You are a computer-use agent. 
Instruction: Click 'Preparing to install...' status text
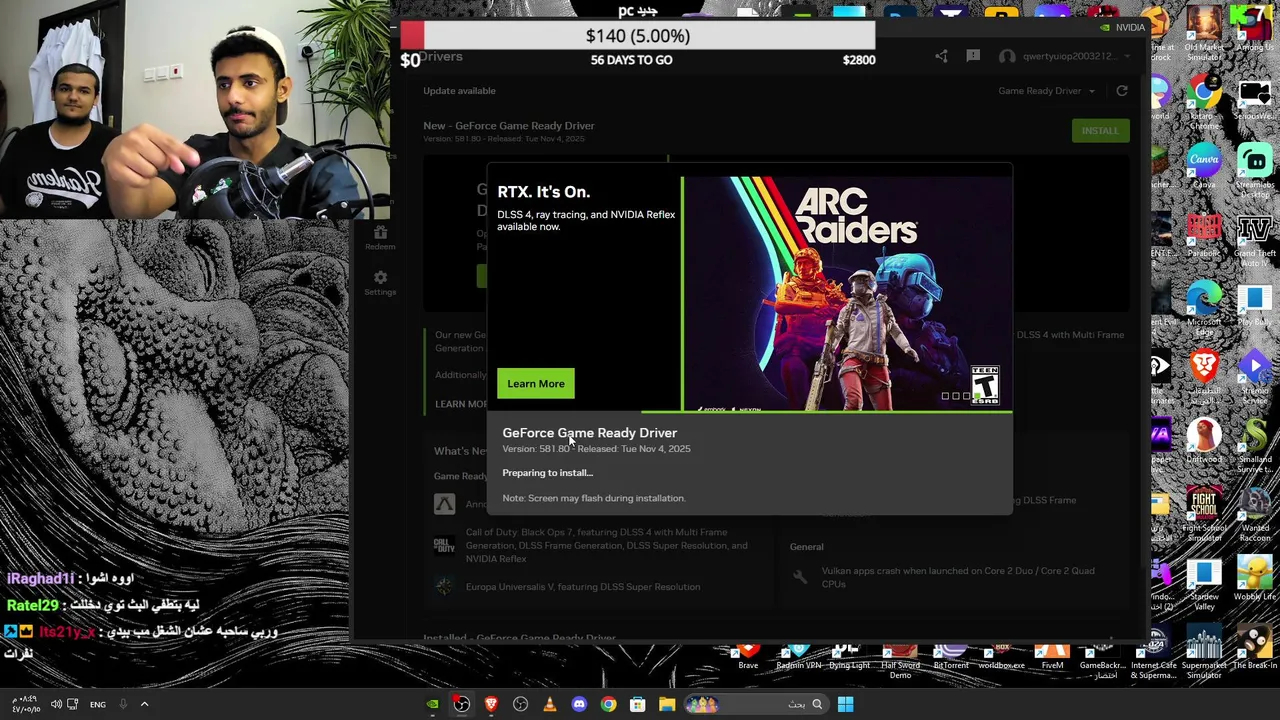coord(547,473)
